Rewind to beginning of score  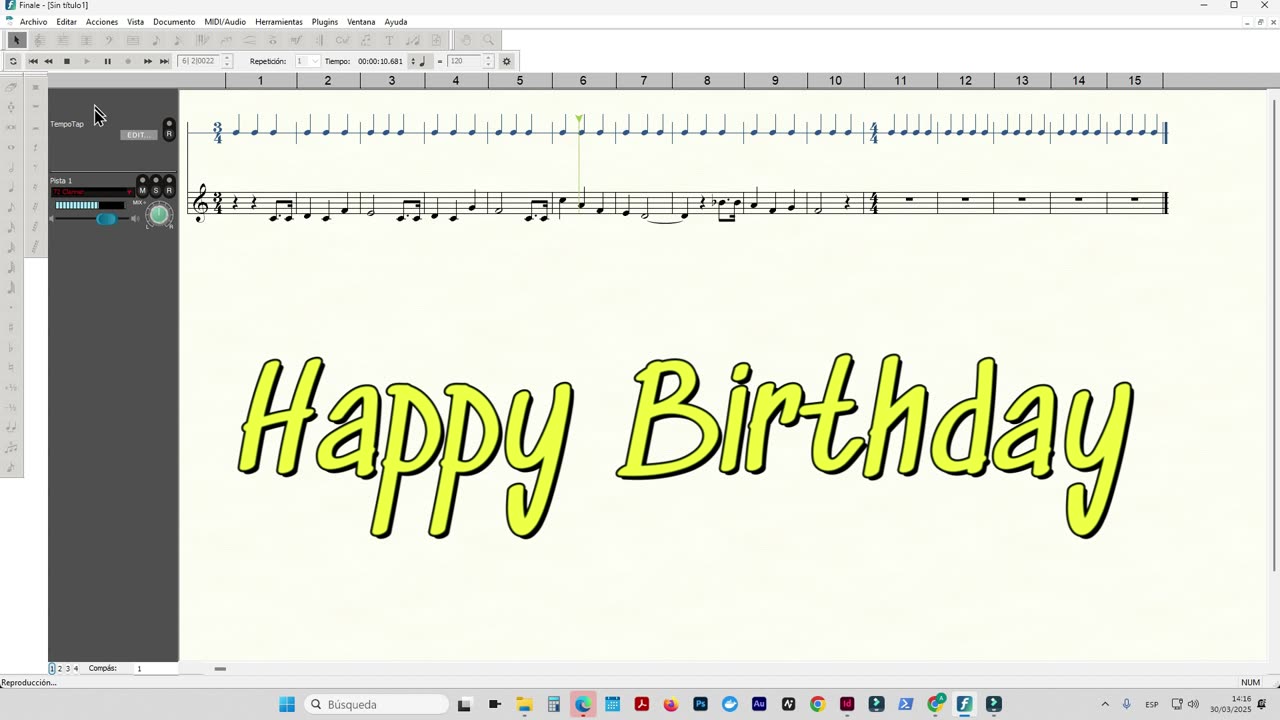tap(33, 61)
